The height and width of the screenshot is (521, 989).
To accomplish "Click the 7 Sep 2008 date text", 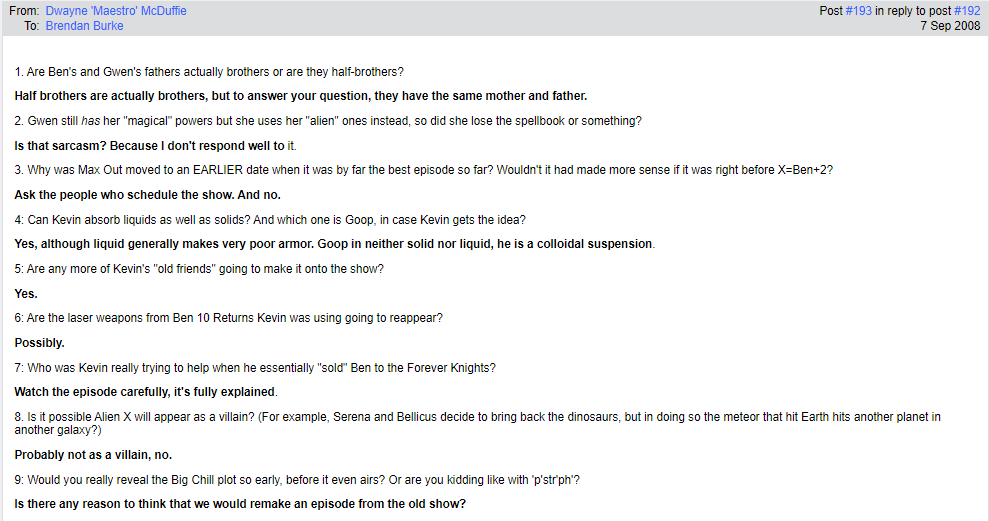I will click(x=950, y=26).
